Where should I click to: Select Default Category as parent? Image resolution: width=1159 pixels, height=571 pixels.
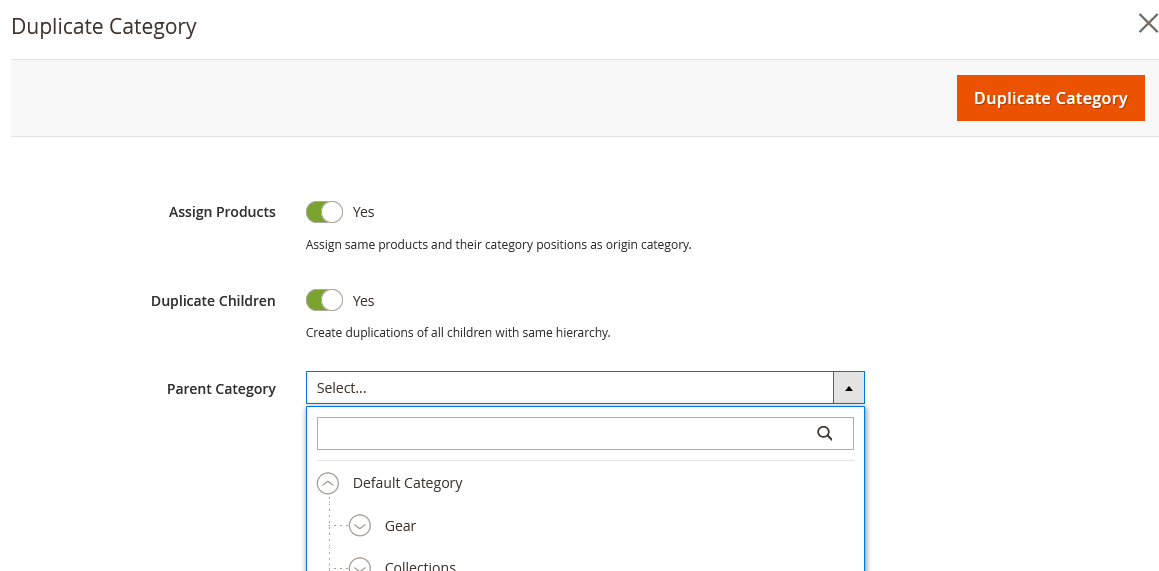(x=407, y=483)
